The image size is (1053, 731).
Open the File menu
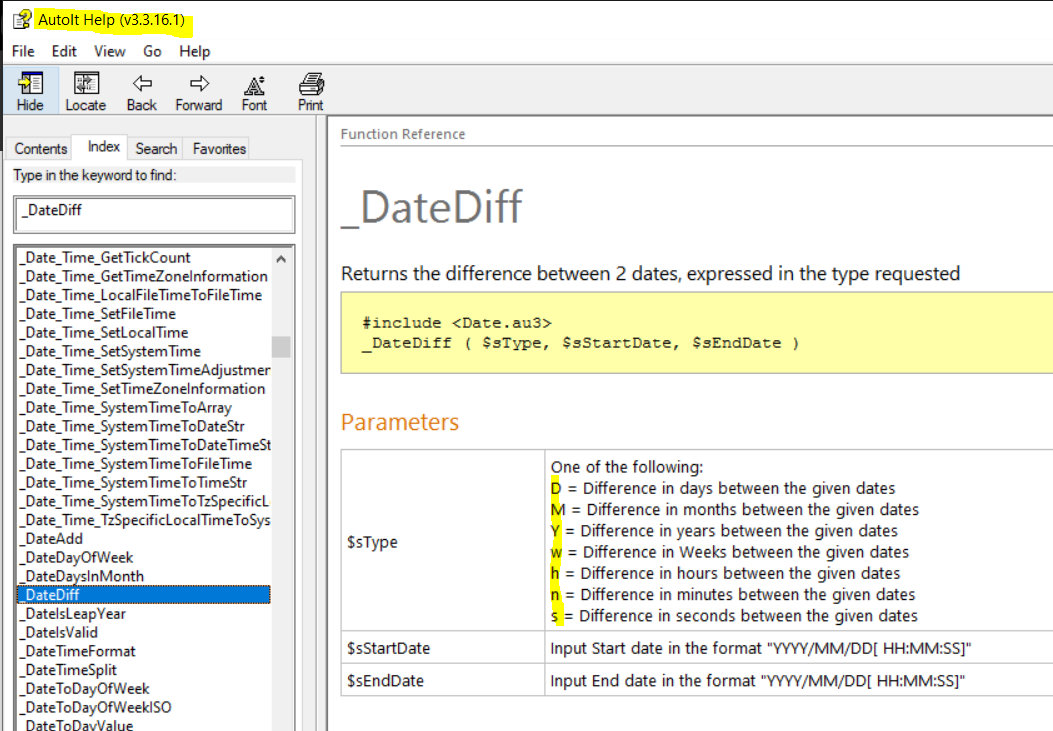(x=23, y=51)
